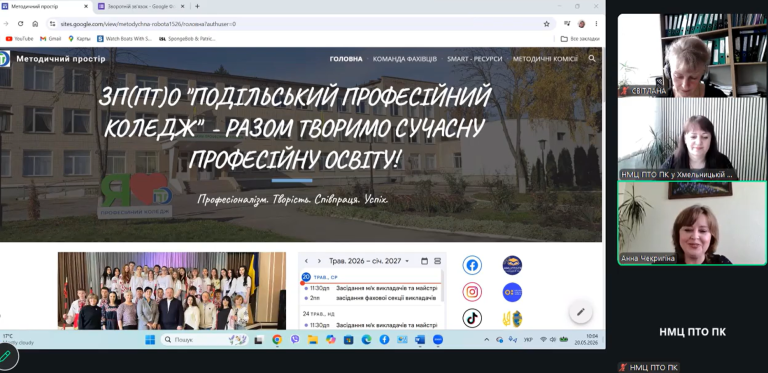Open Gmail bookmark

(x=50, y=38)
